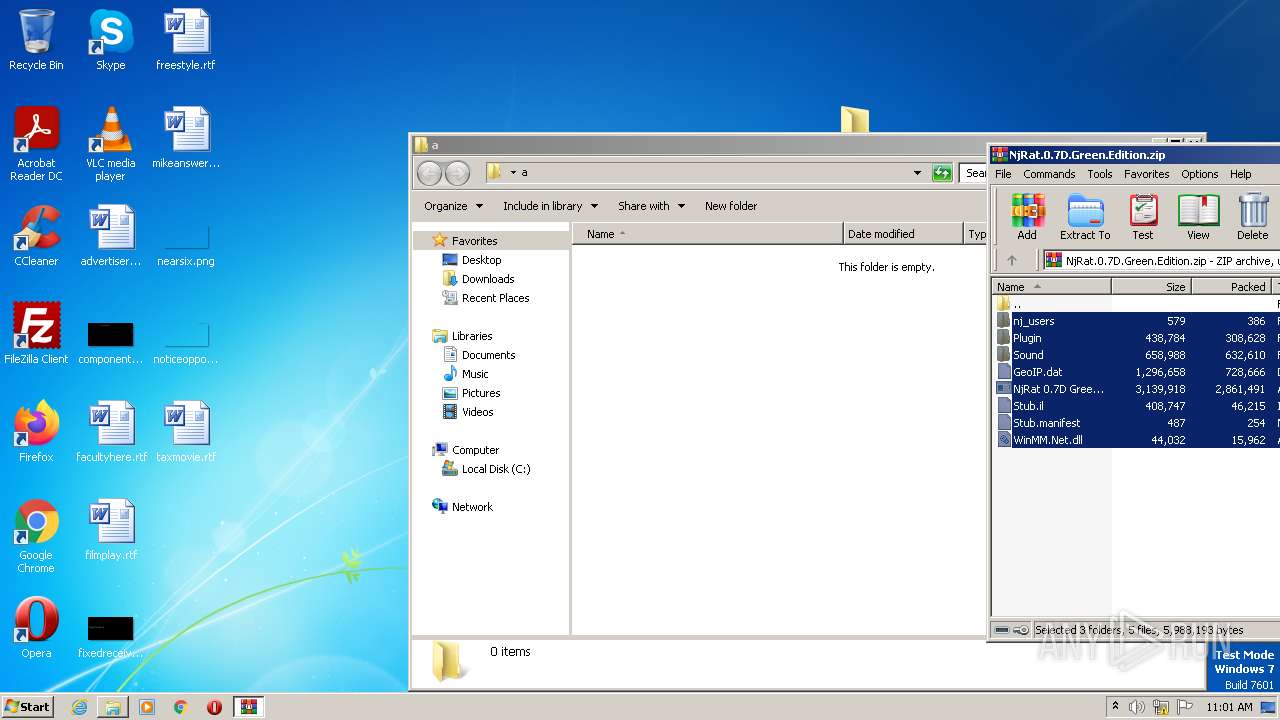Click Extract To in WinRAR toolbar
The image size is (1280, 720).
pyautogui.click(x=1085, y=217)
